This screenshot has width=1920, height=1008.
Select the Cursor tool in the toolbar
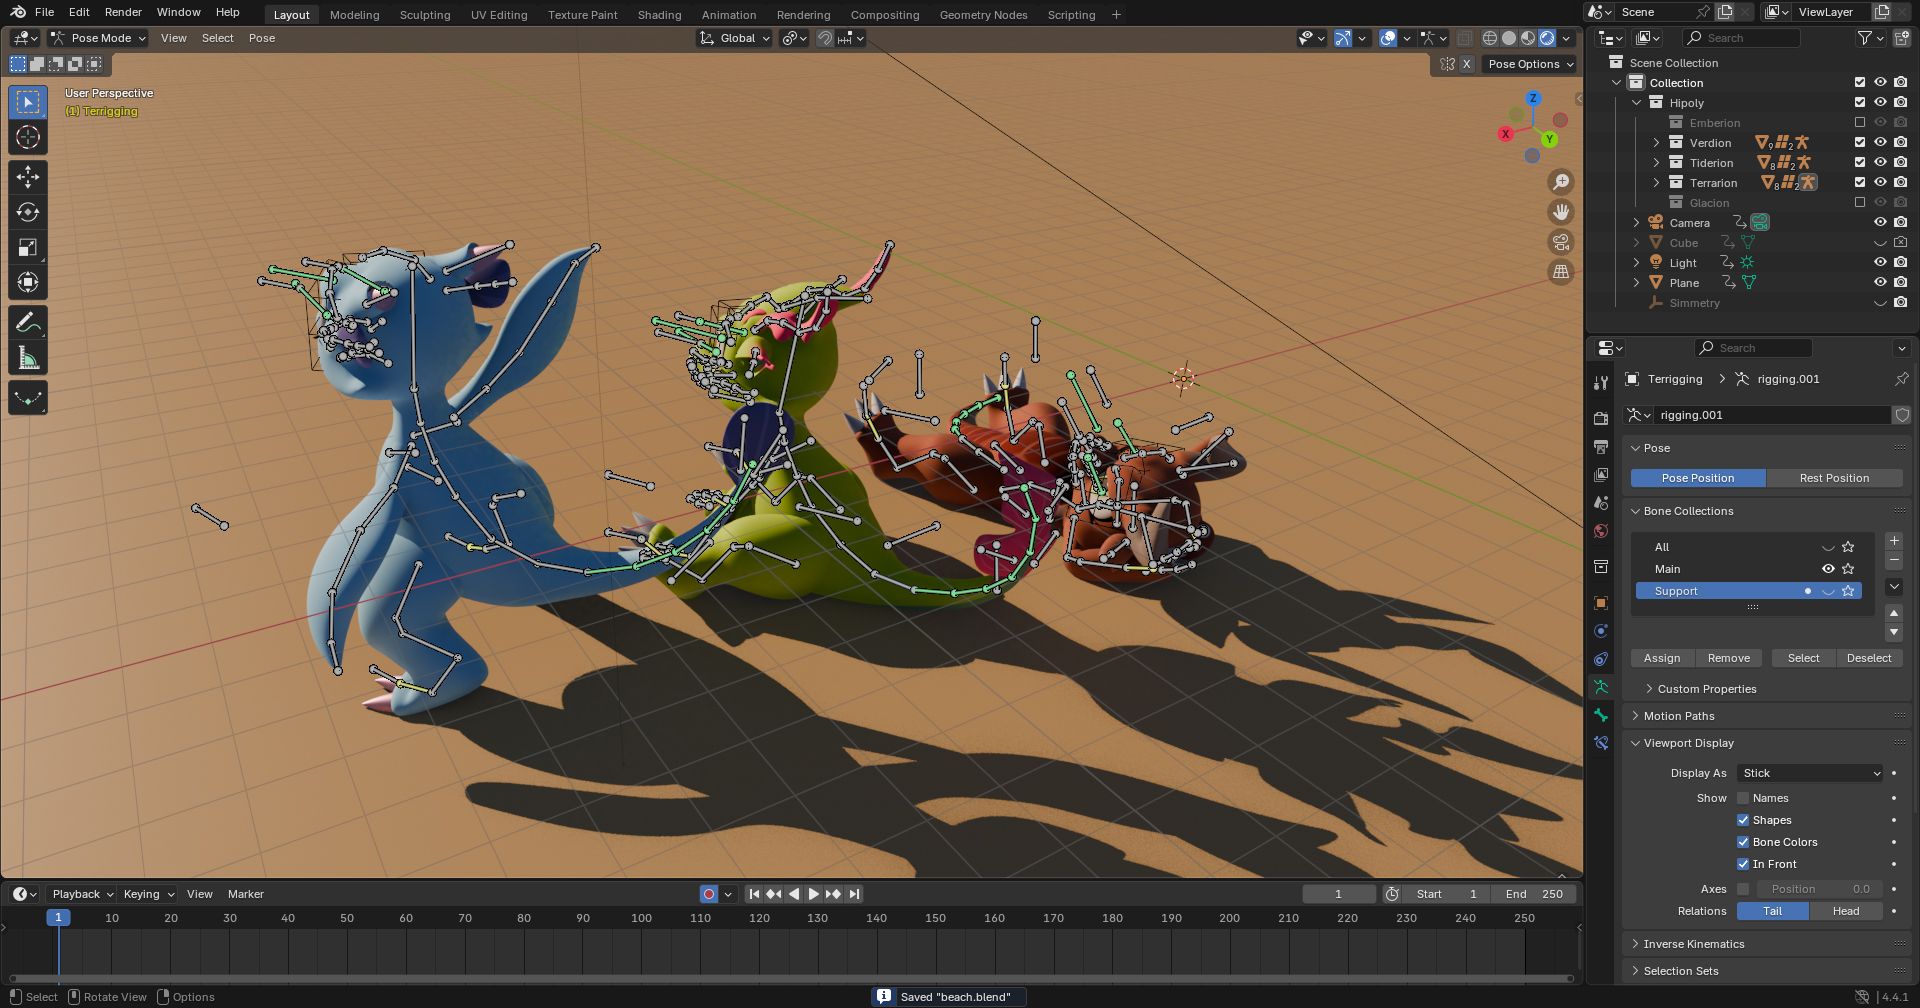click(28, 137)
